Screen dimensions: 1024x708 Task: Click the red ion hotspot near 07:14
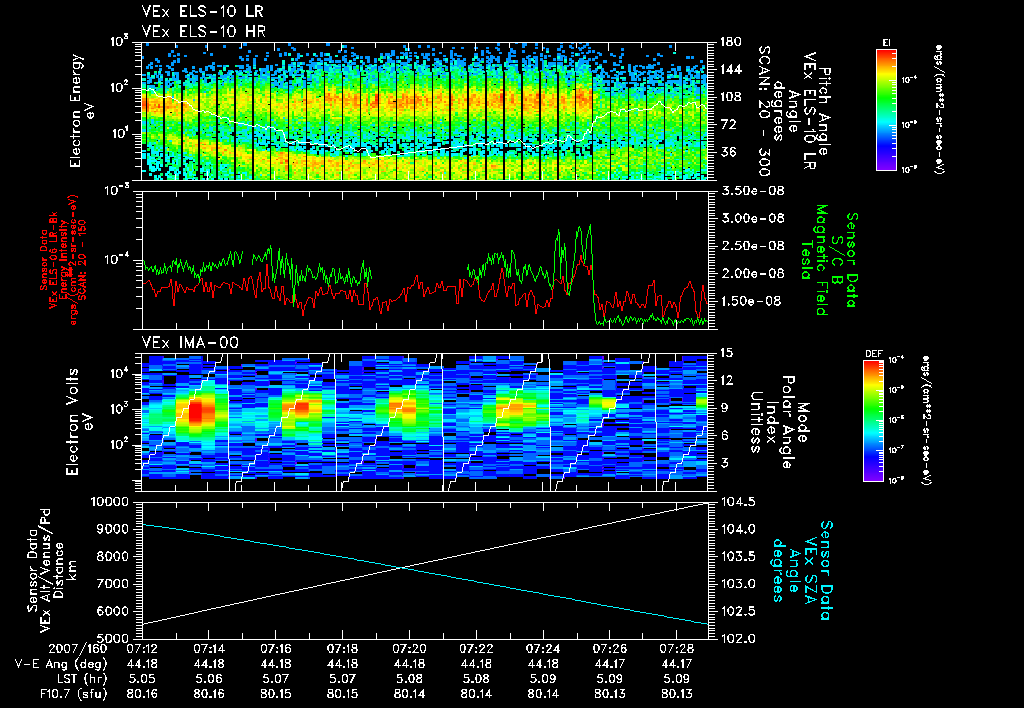196,414
